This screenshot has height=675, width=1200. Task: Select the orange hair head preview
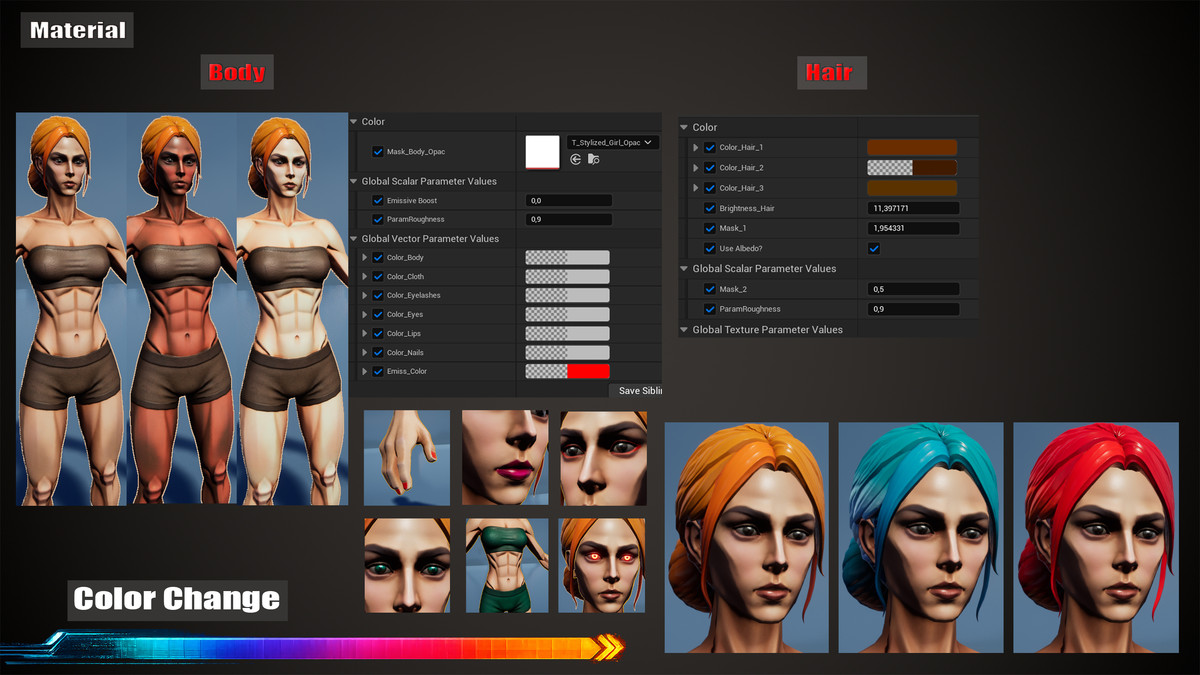pos(747,538)
